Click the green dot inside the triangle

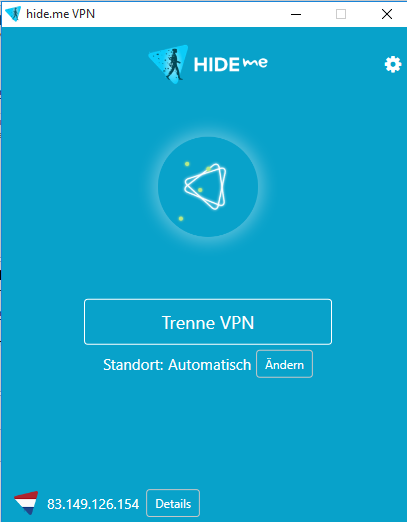[200, 190]
